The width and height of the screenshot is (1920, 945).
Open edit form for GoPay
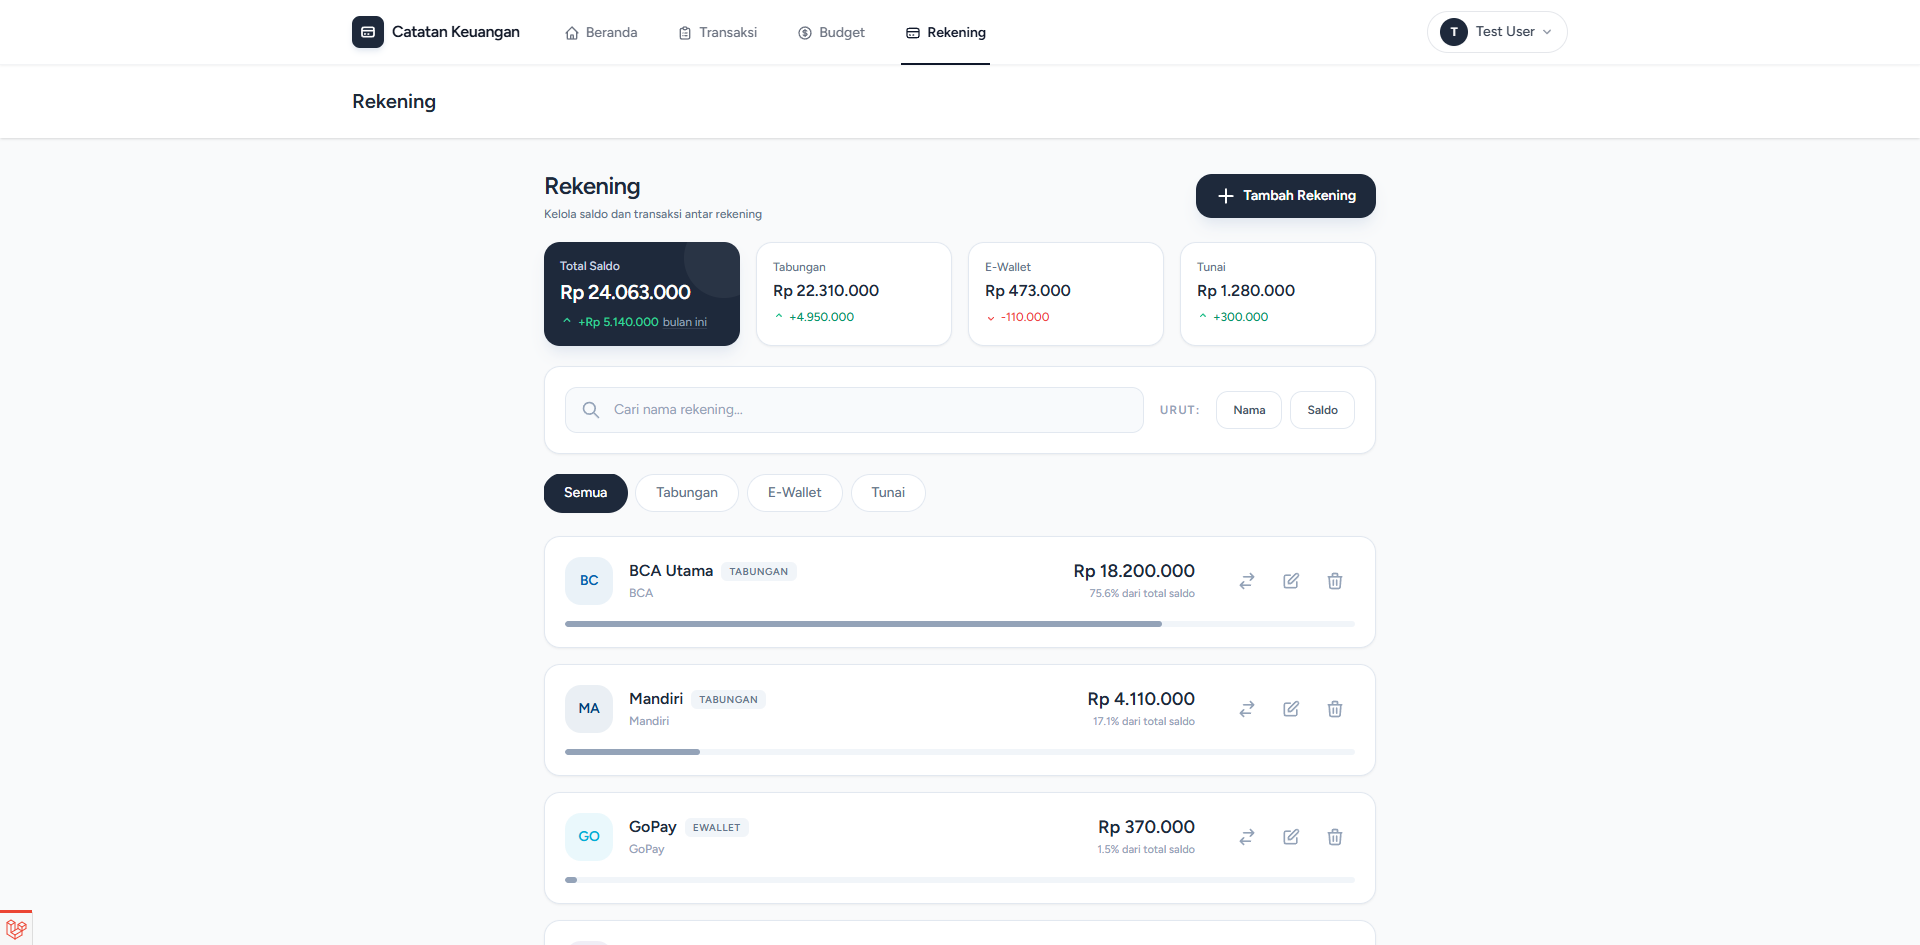point(1291,837)
